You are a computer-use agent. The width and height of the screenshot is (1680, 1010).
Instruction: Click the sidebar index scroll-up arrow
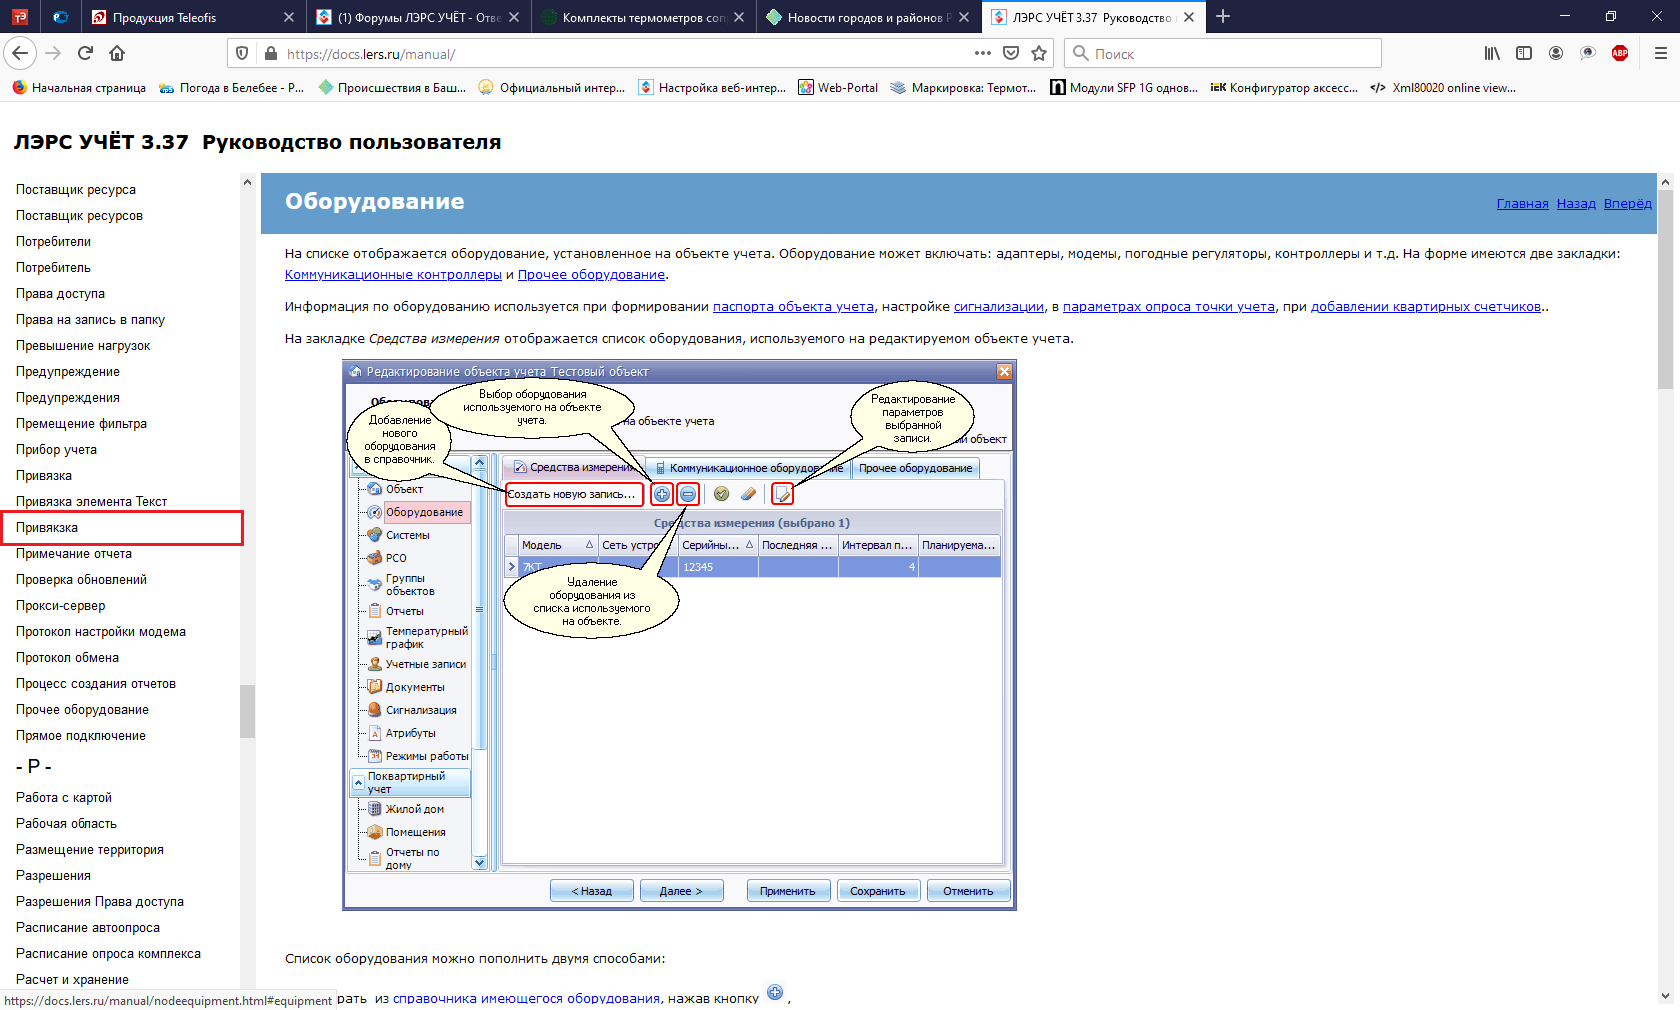coord(247,182)
